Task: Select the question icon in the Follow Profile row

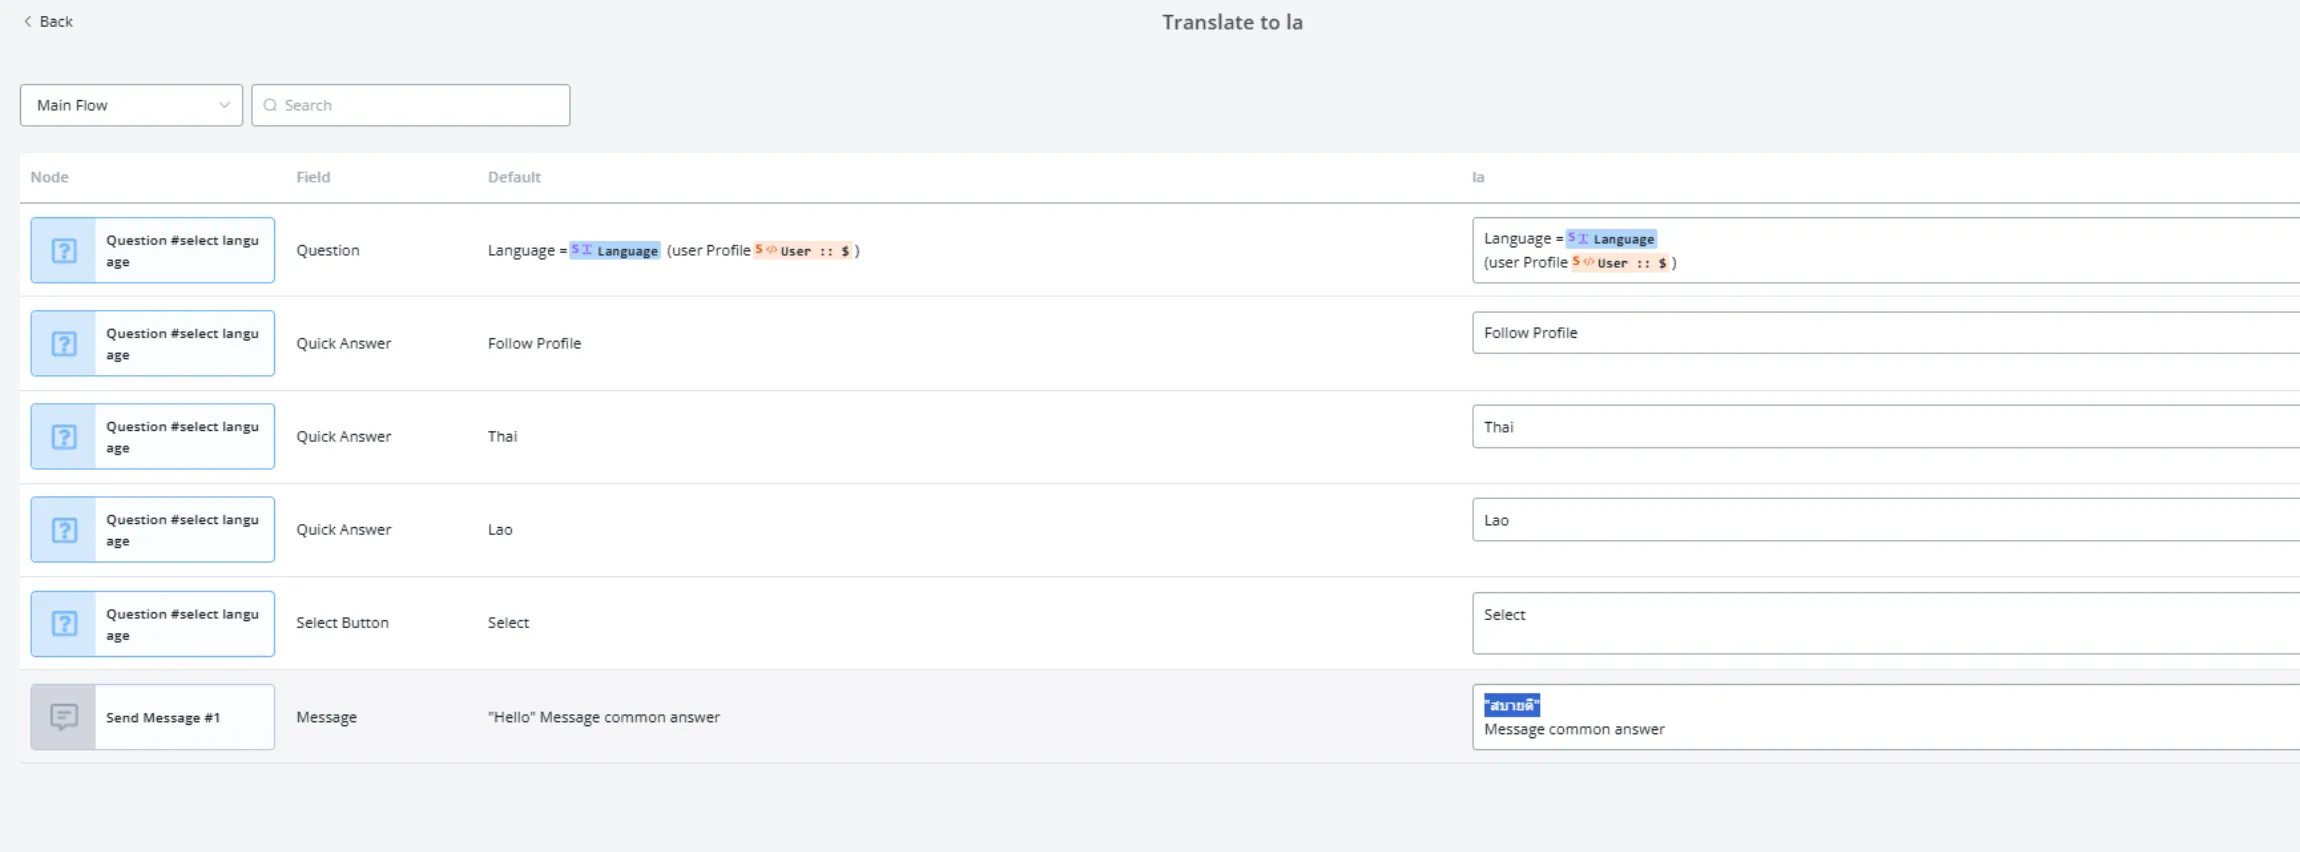Action: click(64, 343)
